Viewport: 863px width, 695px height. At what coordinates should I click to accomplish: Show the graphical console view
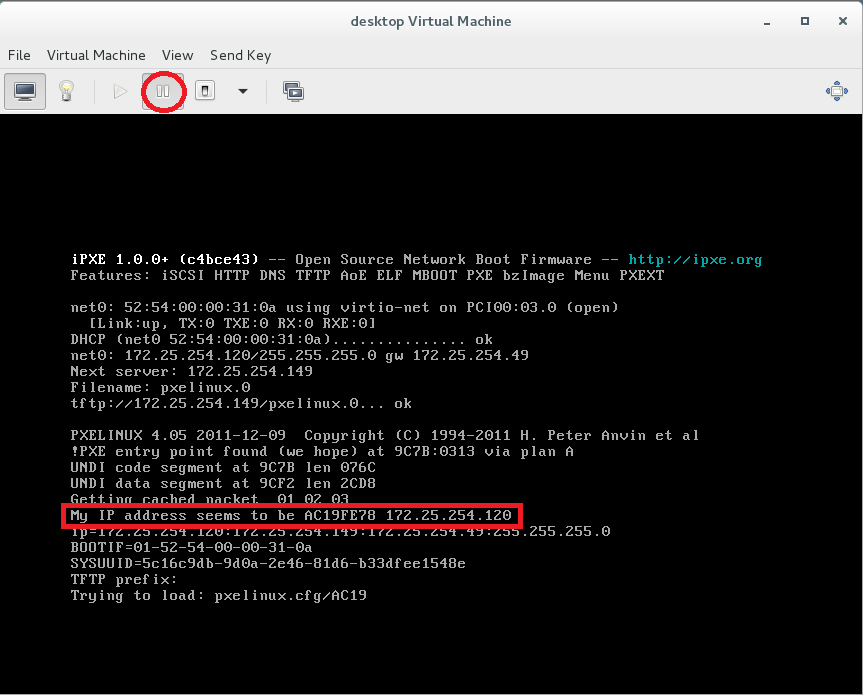[x=25, y=91]
